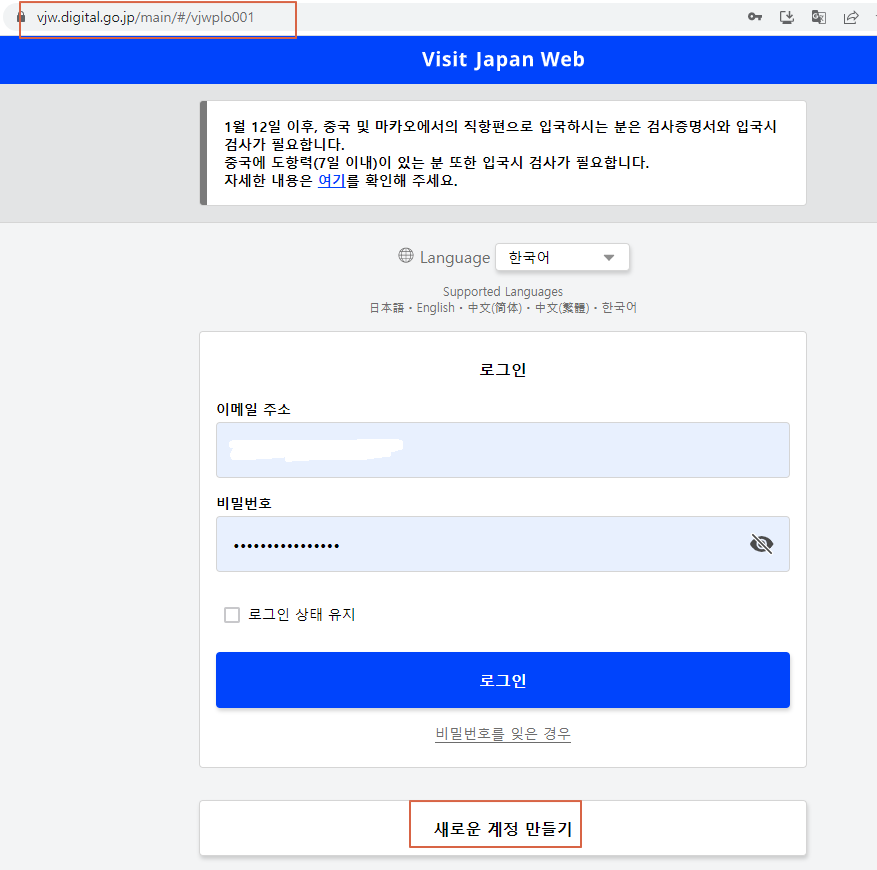This screenshot has width=877, height=870.
Task: Open the 비밀번호를 잊은 경우 link
Action: coord(503,733)
